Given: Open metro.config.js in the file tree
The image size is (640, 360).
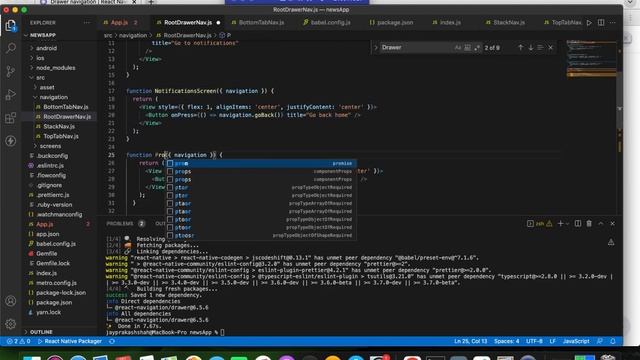Looking at the screenshot, I should (56, 283).
